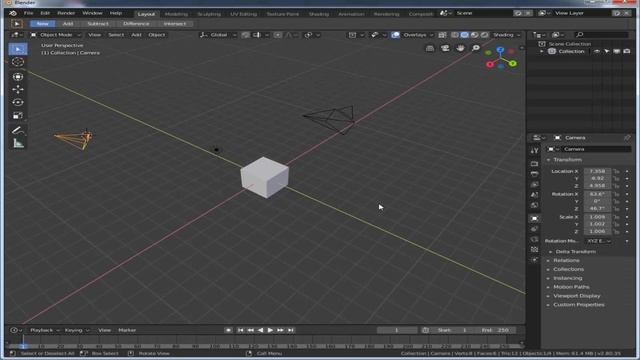Open the Shading options dropdown
This screenshot has height=360, width=640.
point(507,35)
